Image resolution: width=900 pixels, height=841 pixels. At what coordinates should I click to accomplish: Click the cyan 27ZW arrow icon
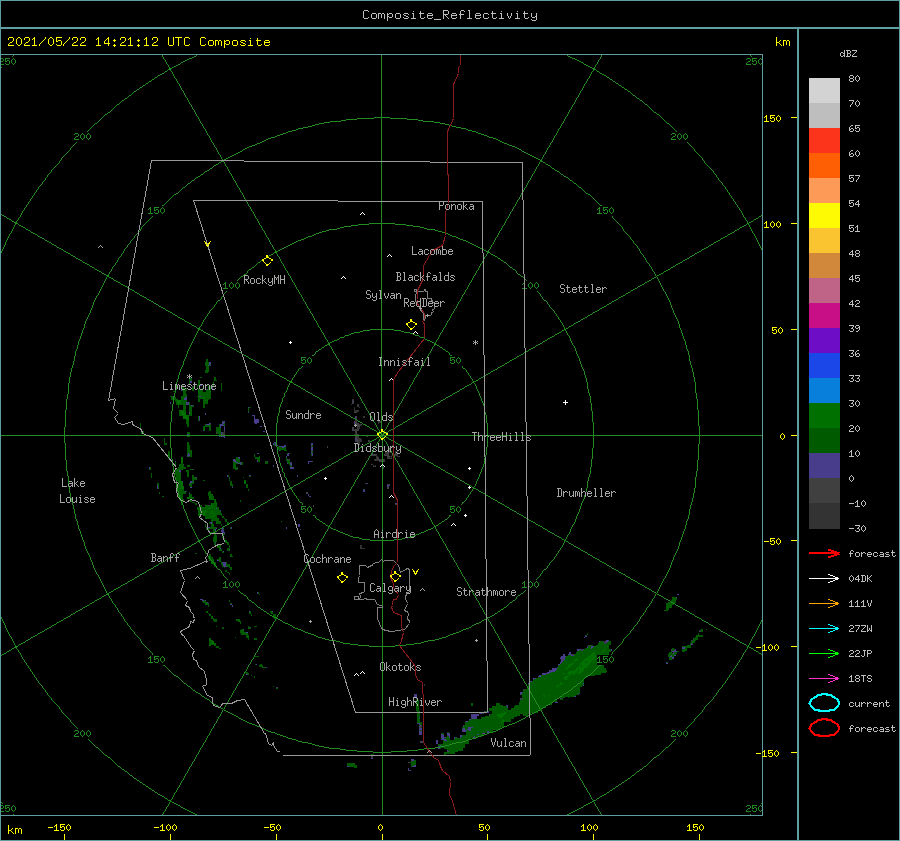(824, 629)
